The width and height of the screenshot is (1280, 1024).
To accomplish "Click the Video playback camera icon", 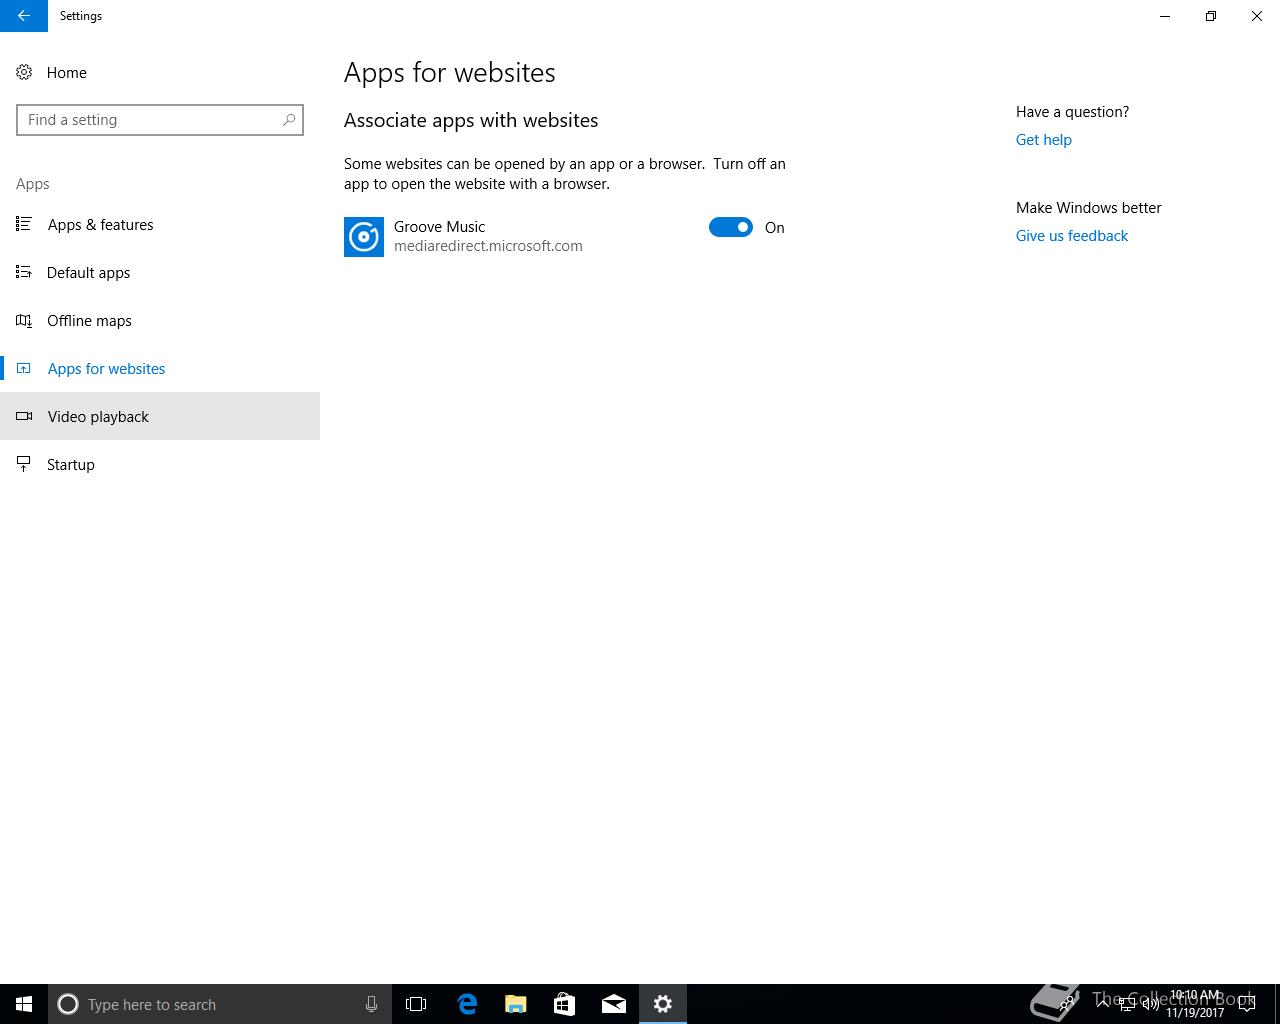I will 24,416.
